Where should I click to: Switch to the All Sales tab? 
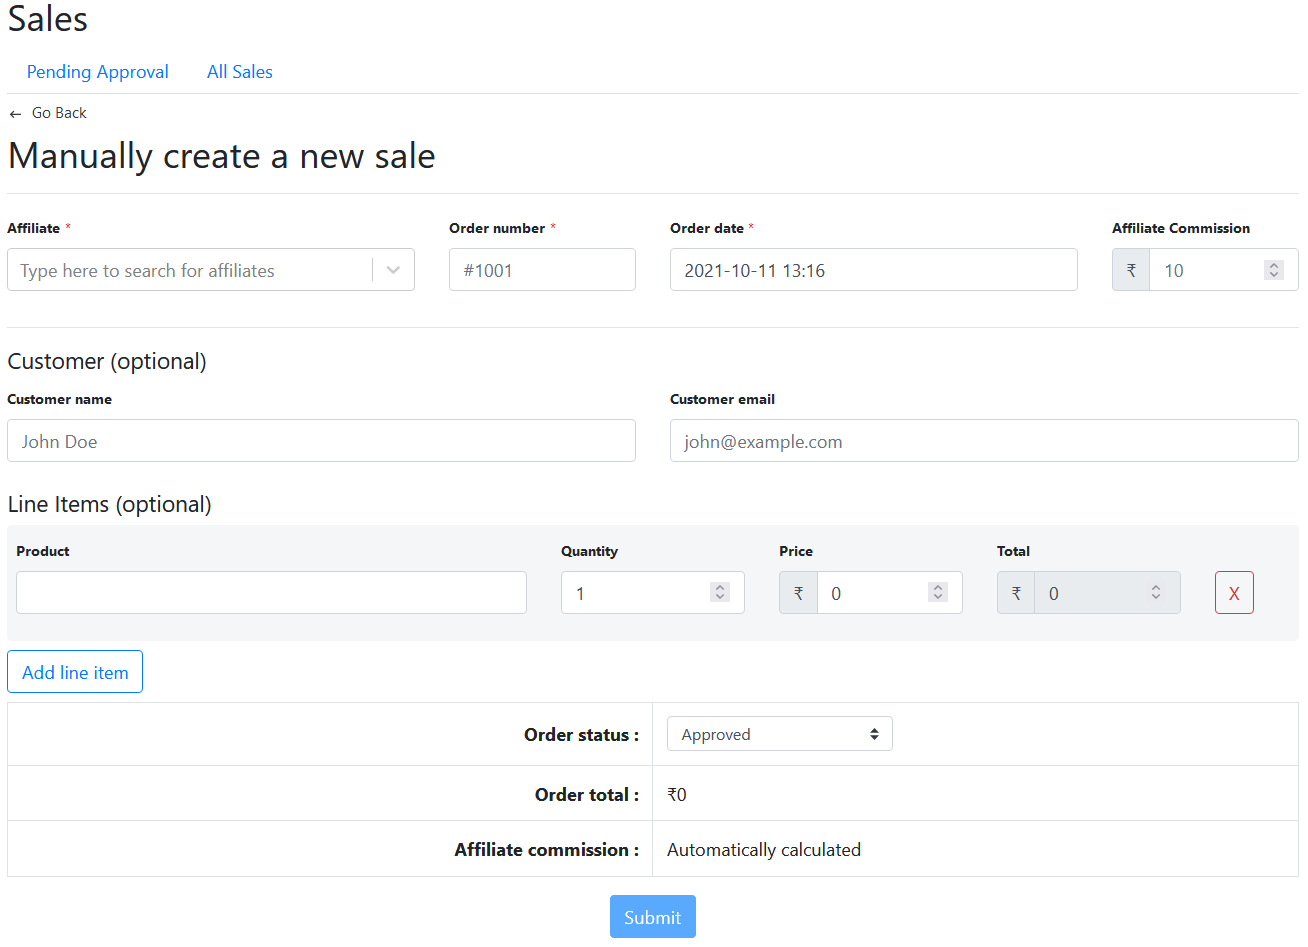(x=240, y=72)
